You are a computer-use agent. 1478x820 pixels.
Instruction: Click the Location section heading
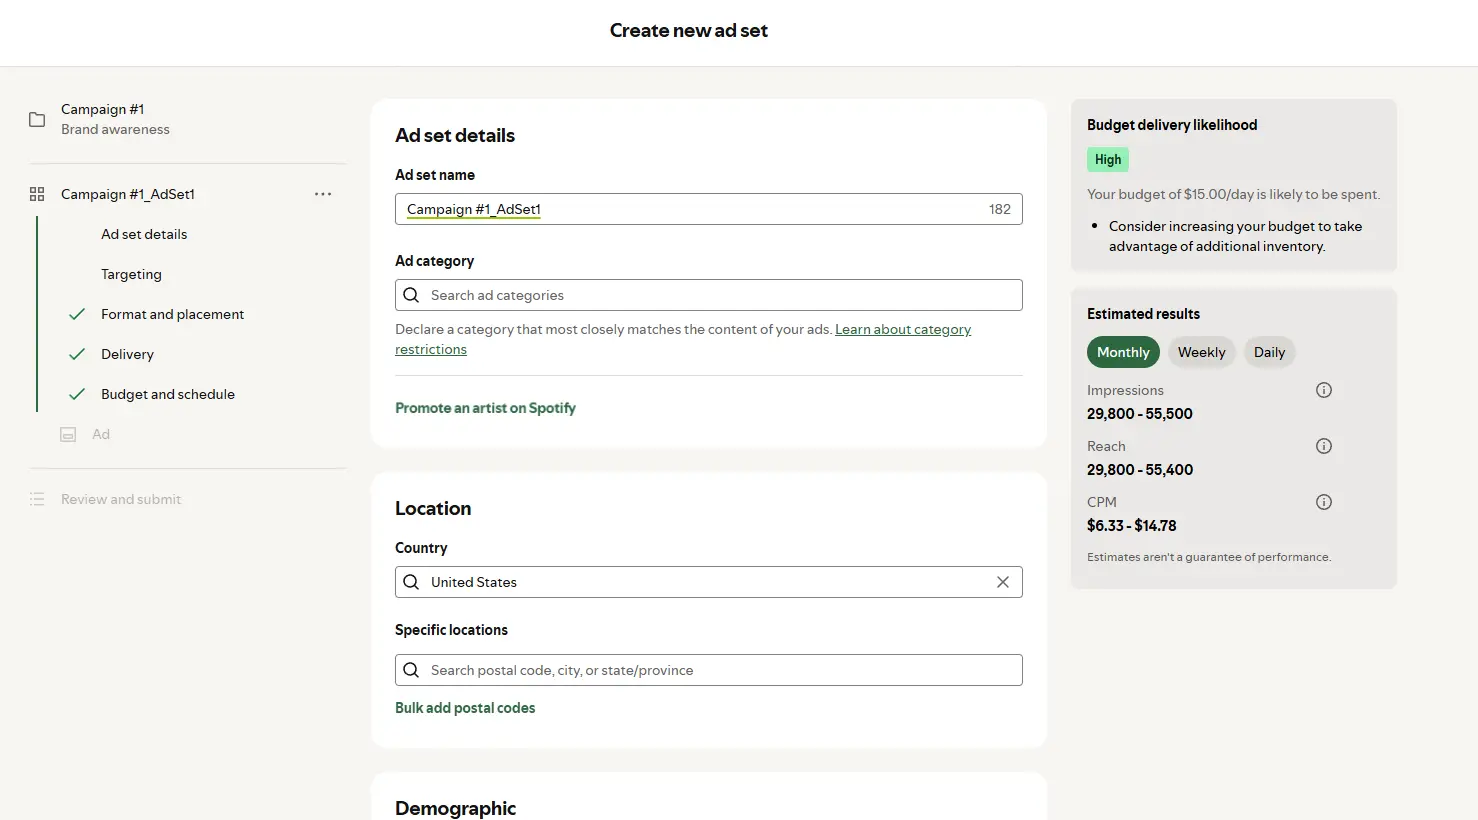433,508
